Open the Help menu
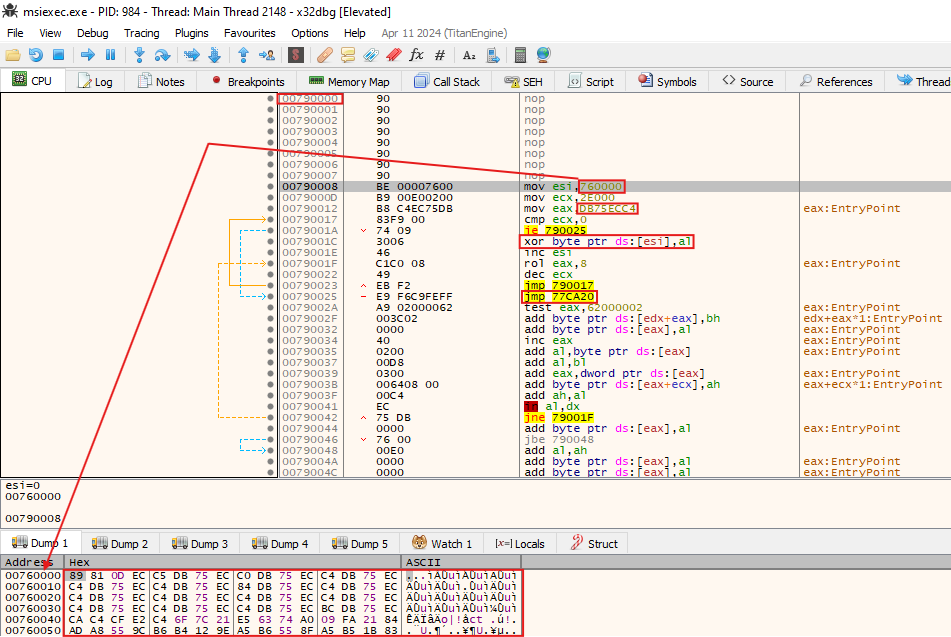 click(355, 33)
